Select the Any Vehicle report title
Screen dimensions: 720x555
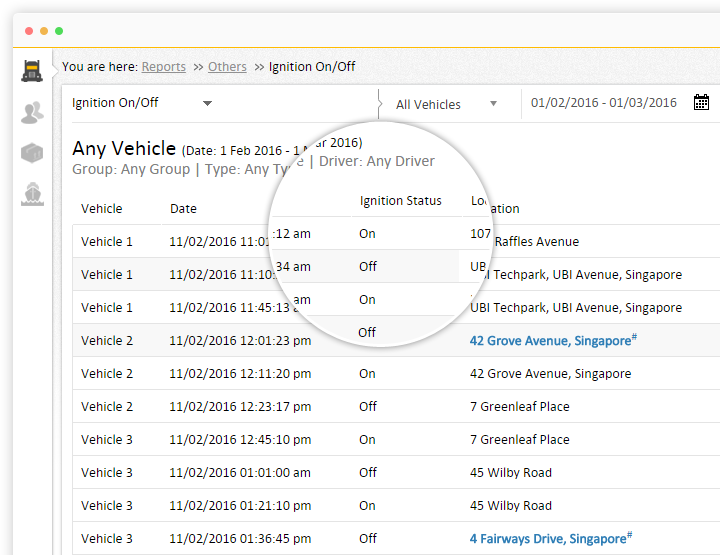tap(124, 148)
